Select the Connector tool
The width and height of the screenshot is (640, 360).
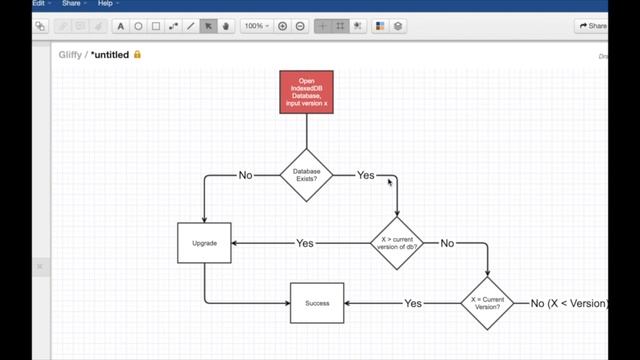pos(173,26)
